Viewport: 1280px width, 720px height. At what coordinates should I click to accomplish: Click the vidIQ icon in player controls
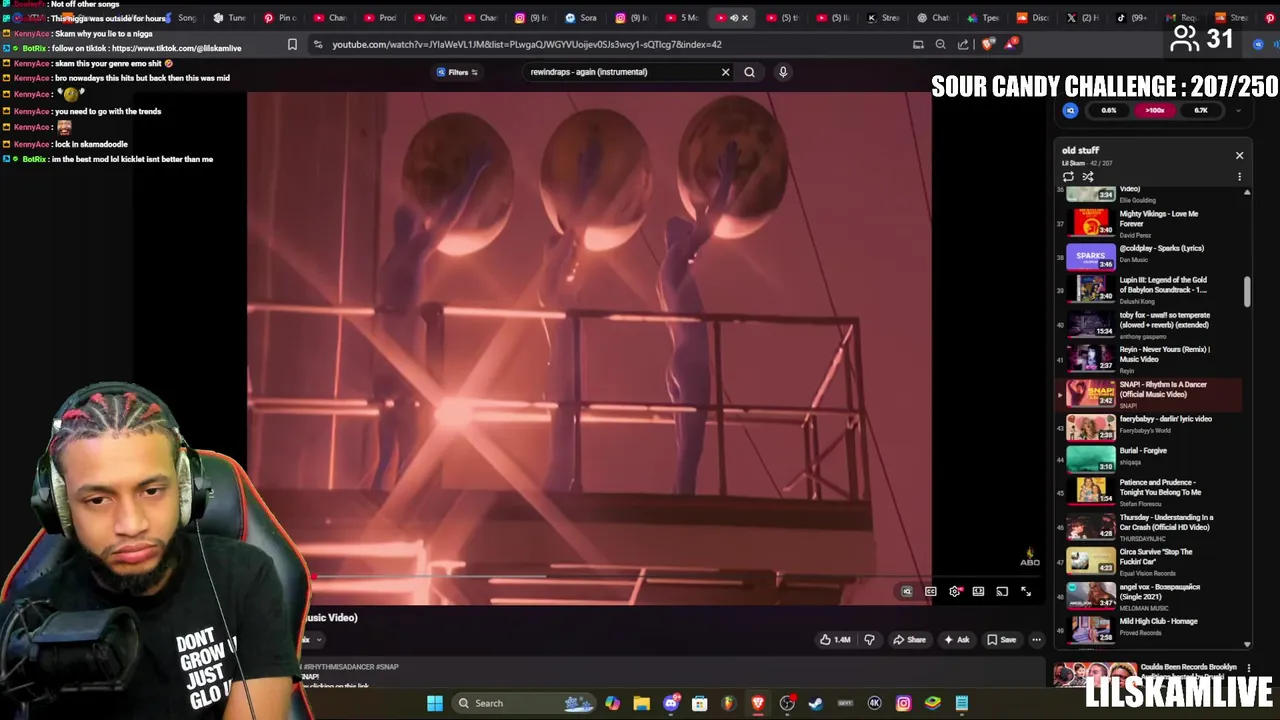pos(907,592)
